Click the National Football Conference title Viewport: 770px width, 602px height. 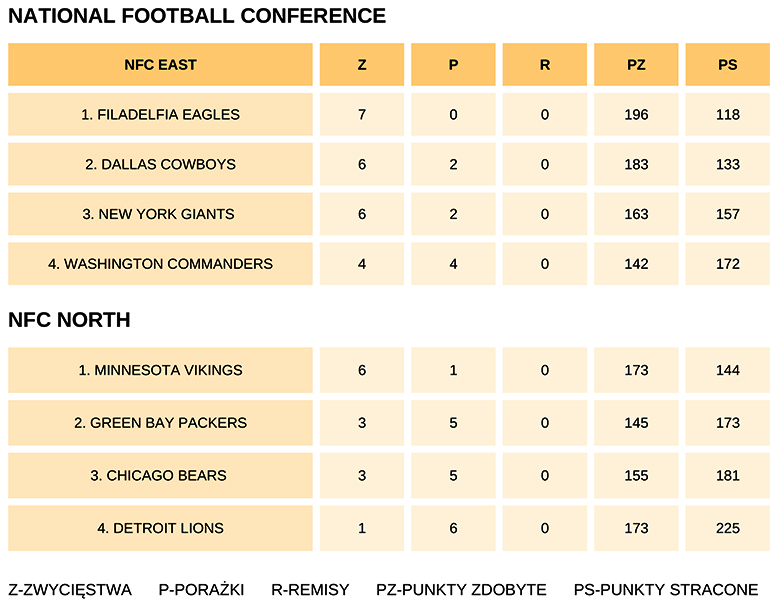pyautogui.click(x=197, y=16)
